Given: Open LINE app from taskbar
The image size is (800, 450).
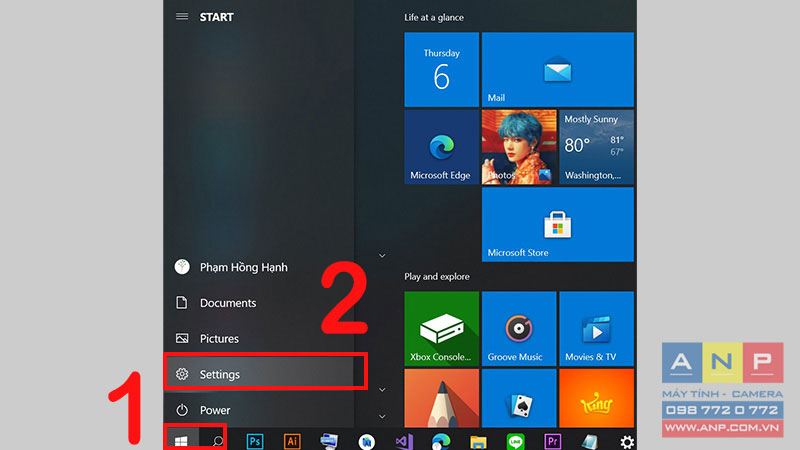Looking at the screenshot, I should pos(515,441).
